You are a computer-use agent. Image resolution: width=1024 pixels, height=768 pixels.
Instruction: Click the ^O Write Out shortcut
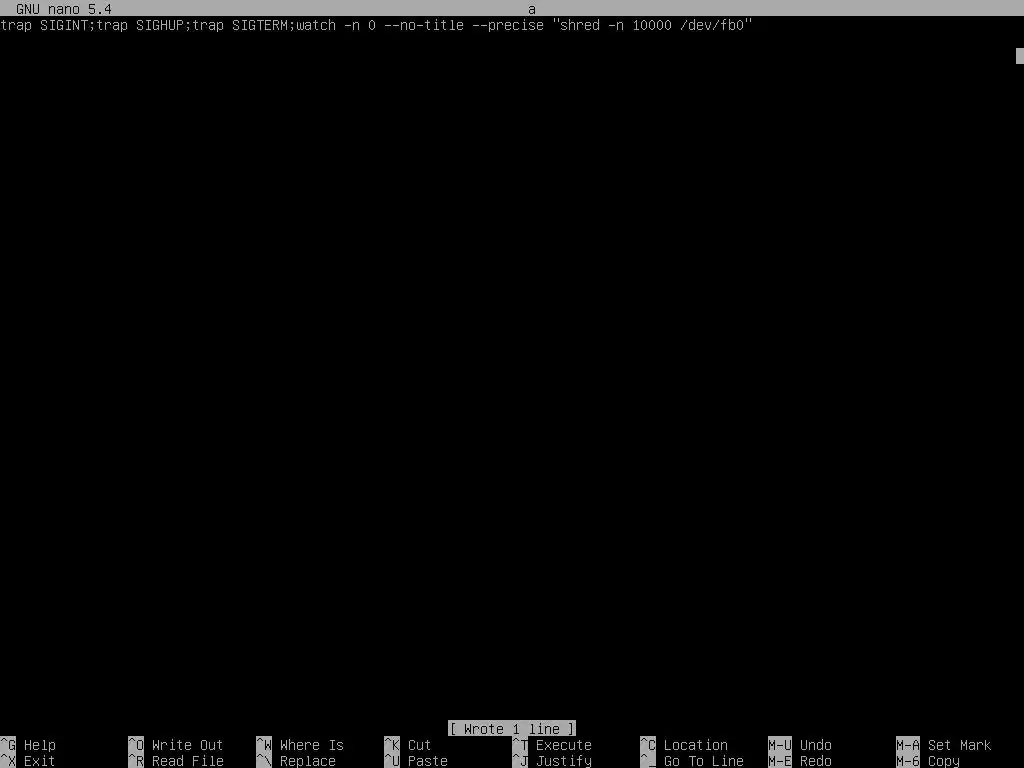[176, 744]
